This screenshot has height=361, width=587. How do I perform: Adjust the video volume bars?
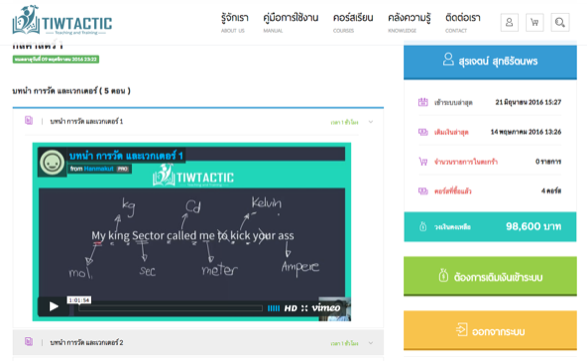(274, 308)
